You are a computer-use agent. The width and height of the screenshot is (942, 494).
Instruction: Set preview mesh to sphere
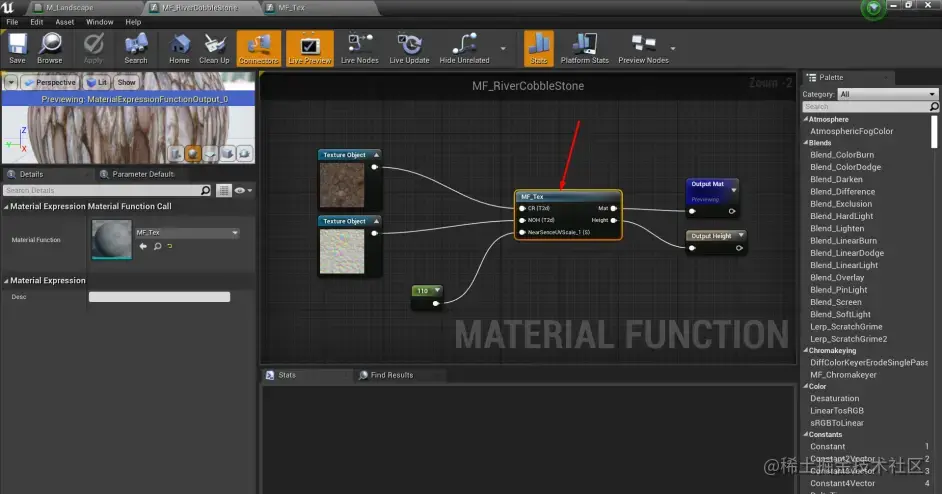coord(193,154)
